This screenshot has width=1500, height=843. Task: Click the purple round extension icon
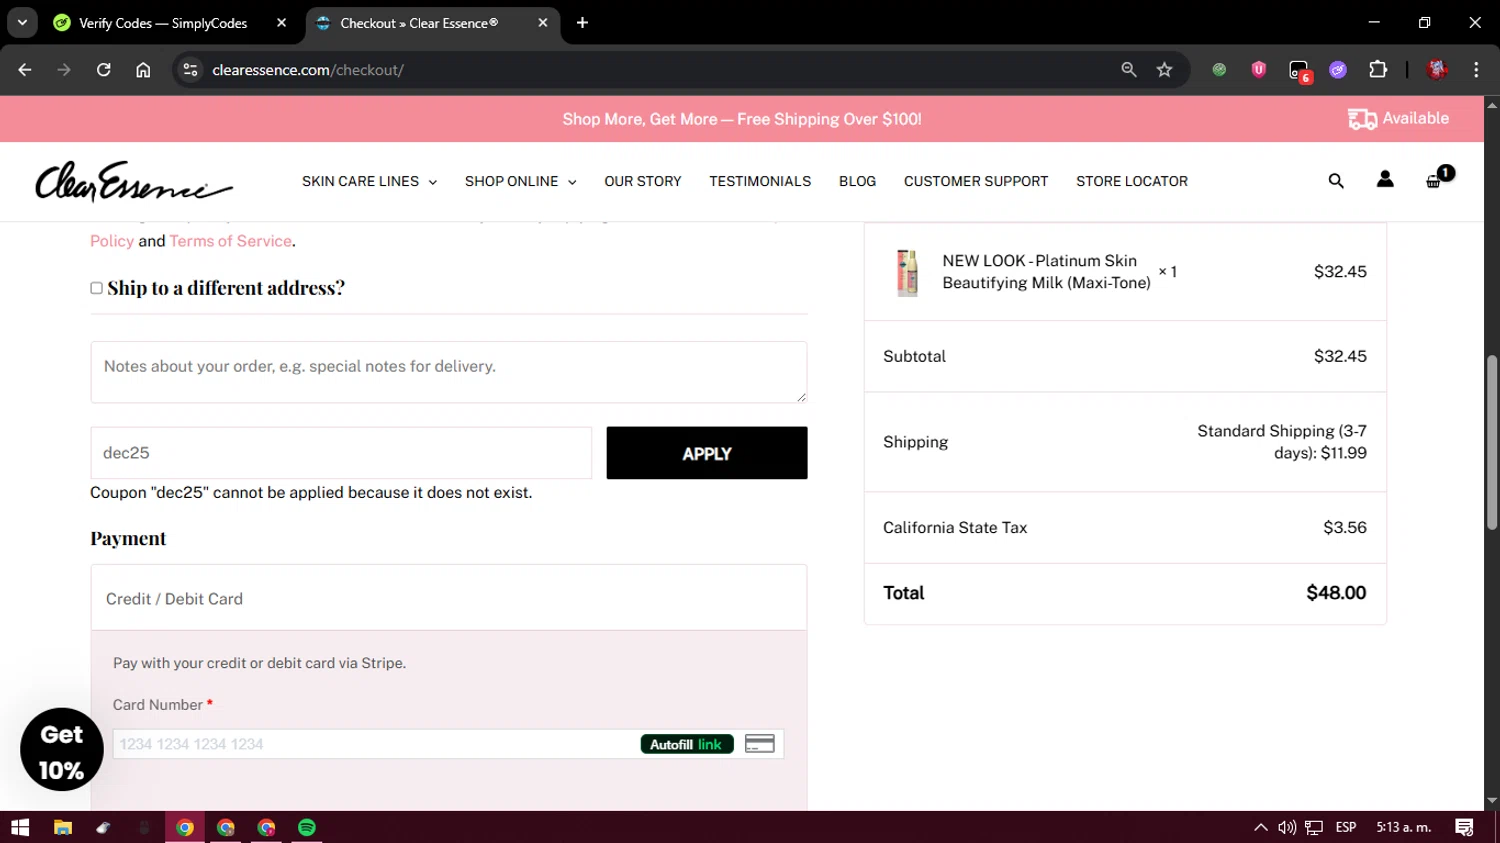pos(1338,70)
